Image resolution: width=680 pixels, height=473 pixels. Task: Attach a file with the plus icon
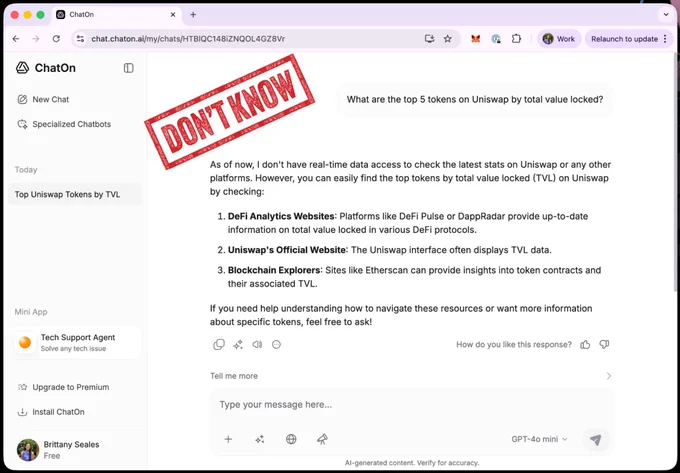pyautogui.click(x=228, y=439)
